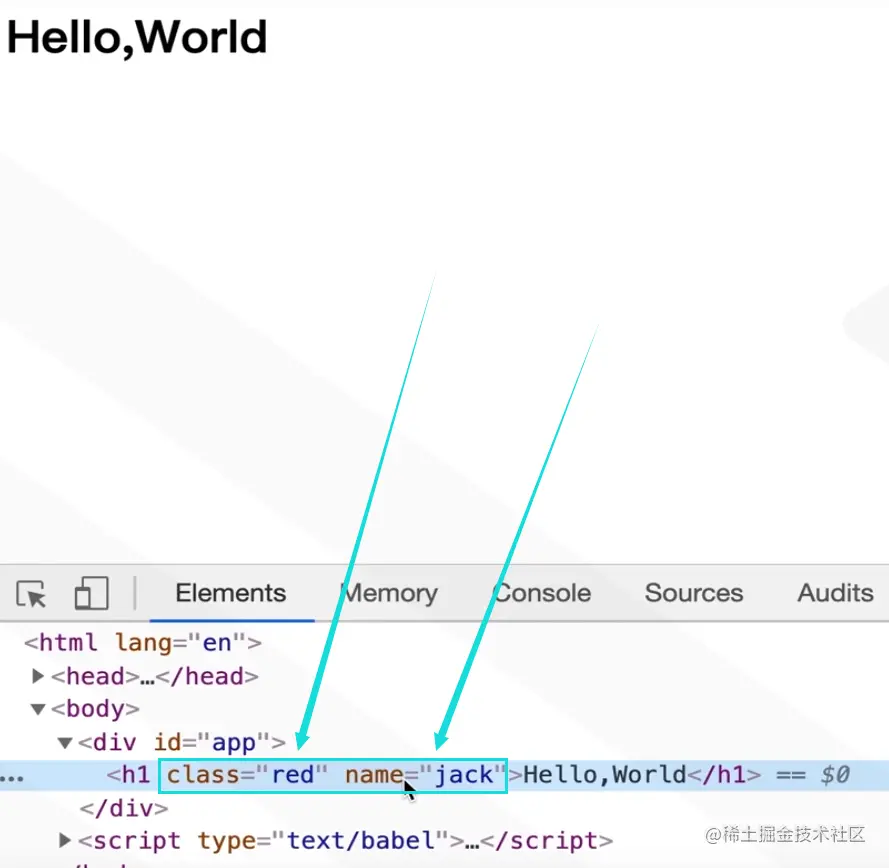Click the ellipsis beside the h1 row

tap(11, 779)
